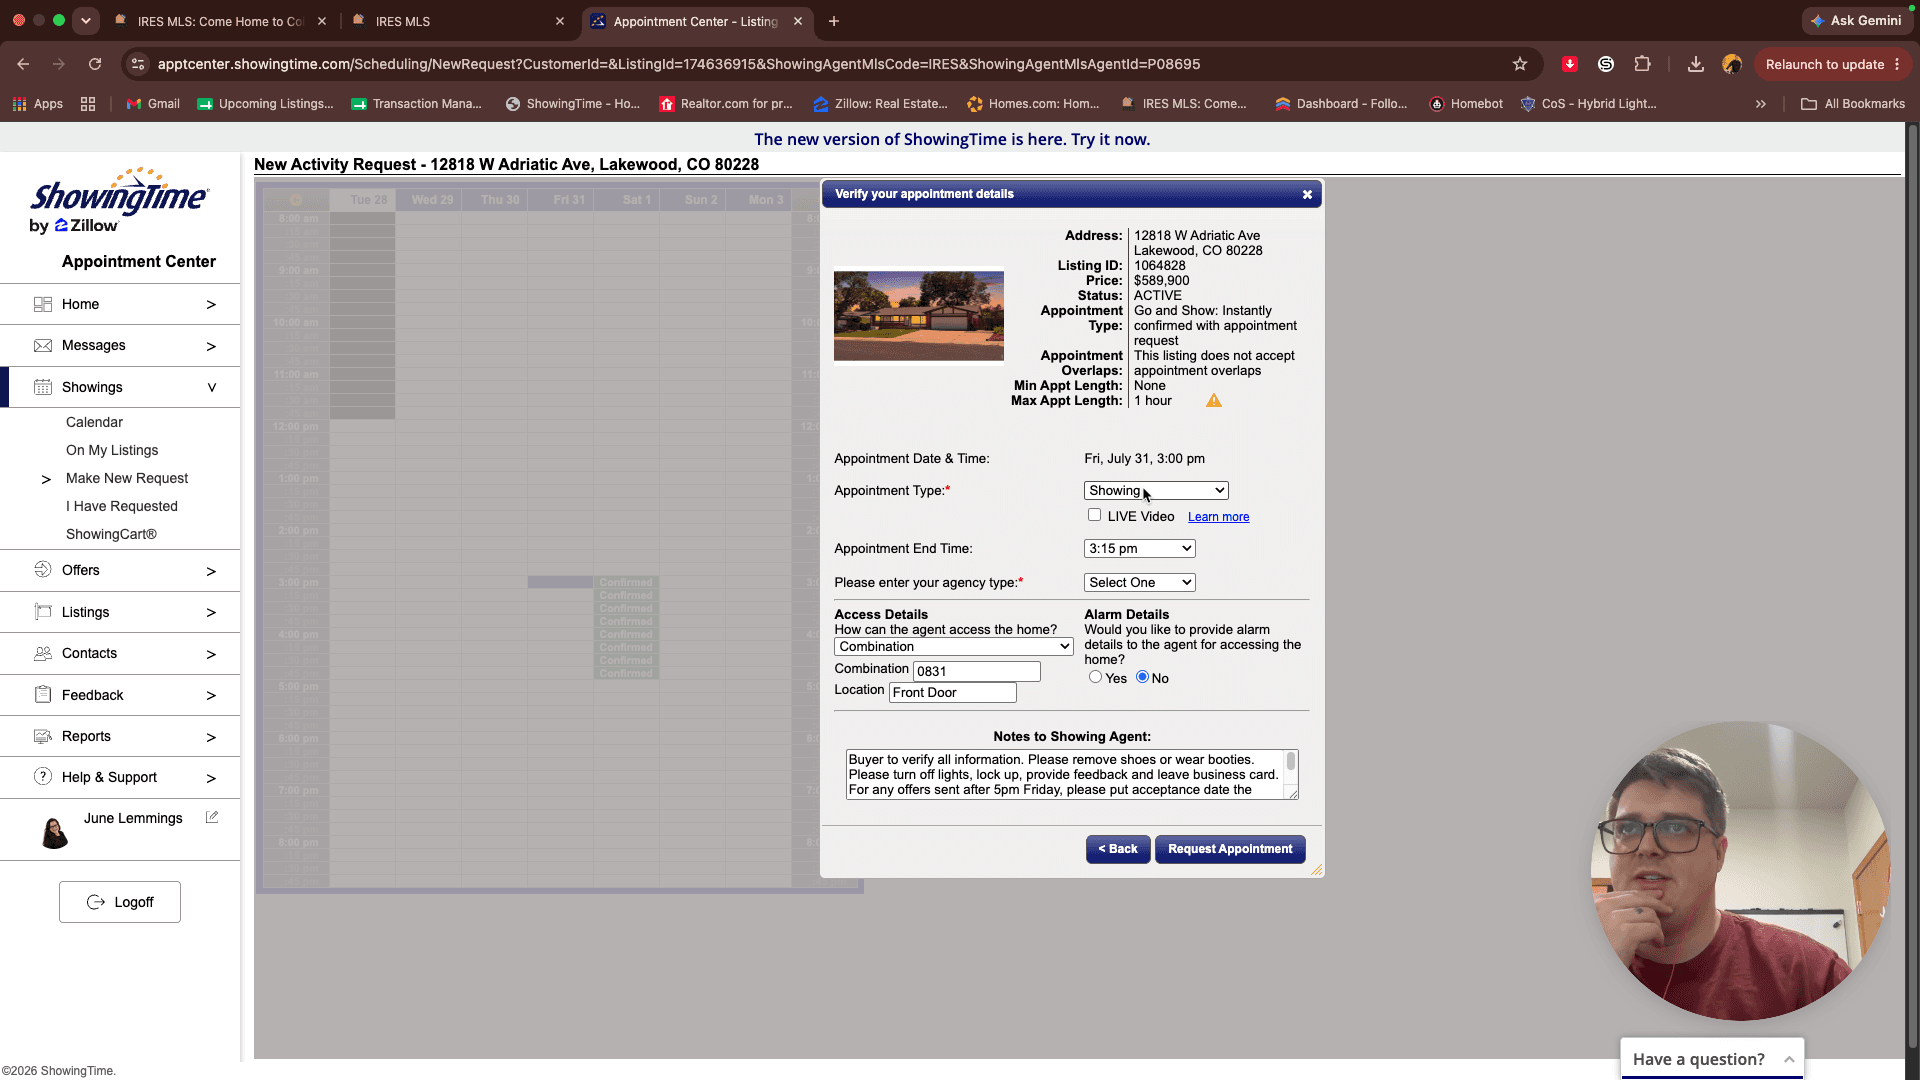Close the Verify appointment details dialog
The image size is (1920, 1080).
tap(1307, 195)
